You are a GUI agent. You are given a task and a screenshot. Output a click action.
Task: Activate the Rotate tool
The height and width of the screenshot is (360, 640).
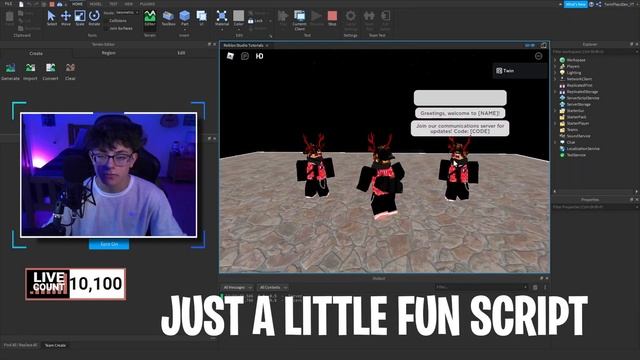coord(94,18)
